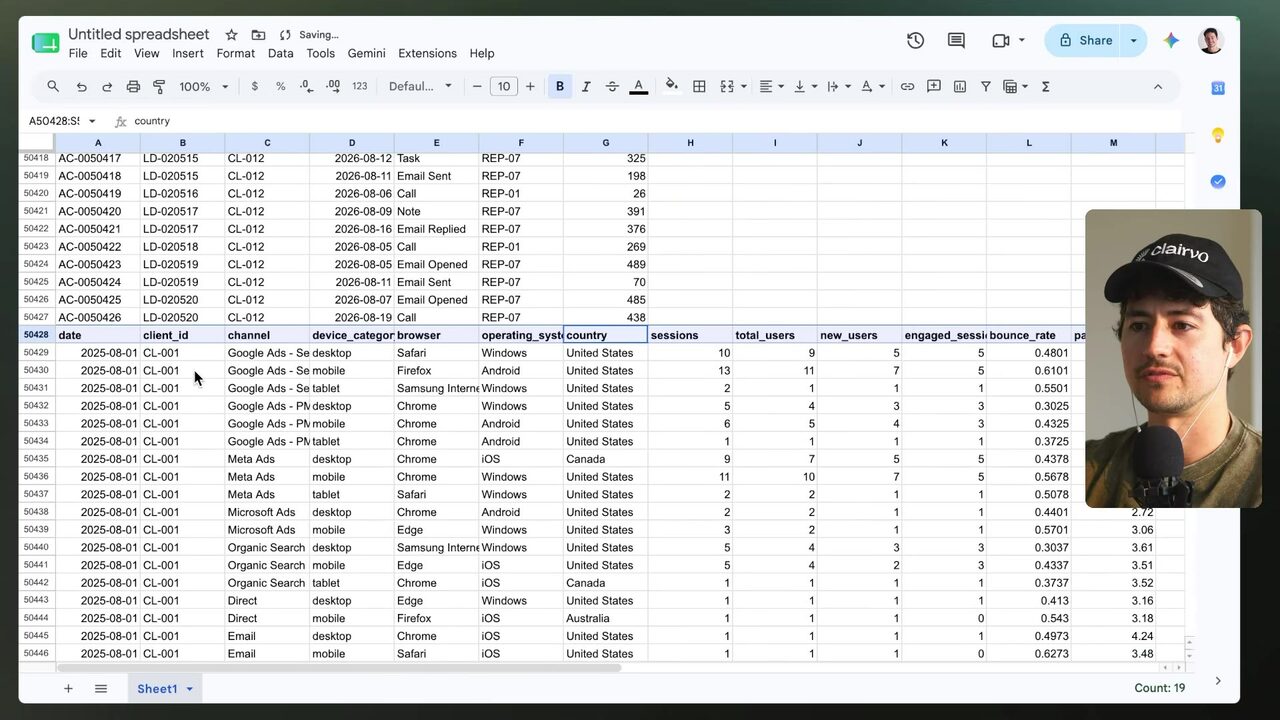Open the borders options
Screen dimensions: 1280x720
[700, 87]
